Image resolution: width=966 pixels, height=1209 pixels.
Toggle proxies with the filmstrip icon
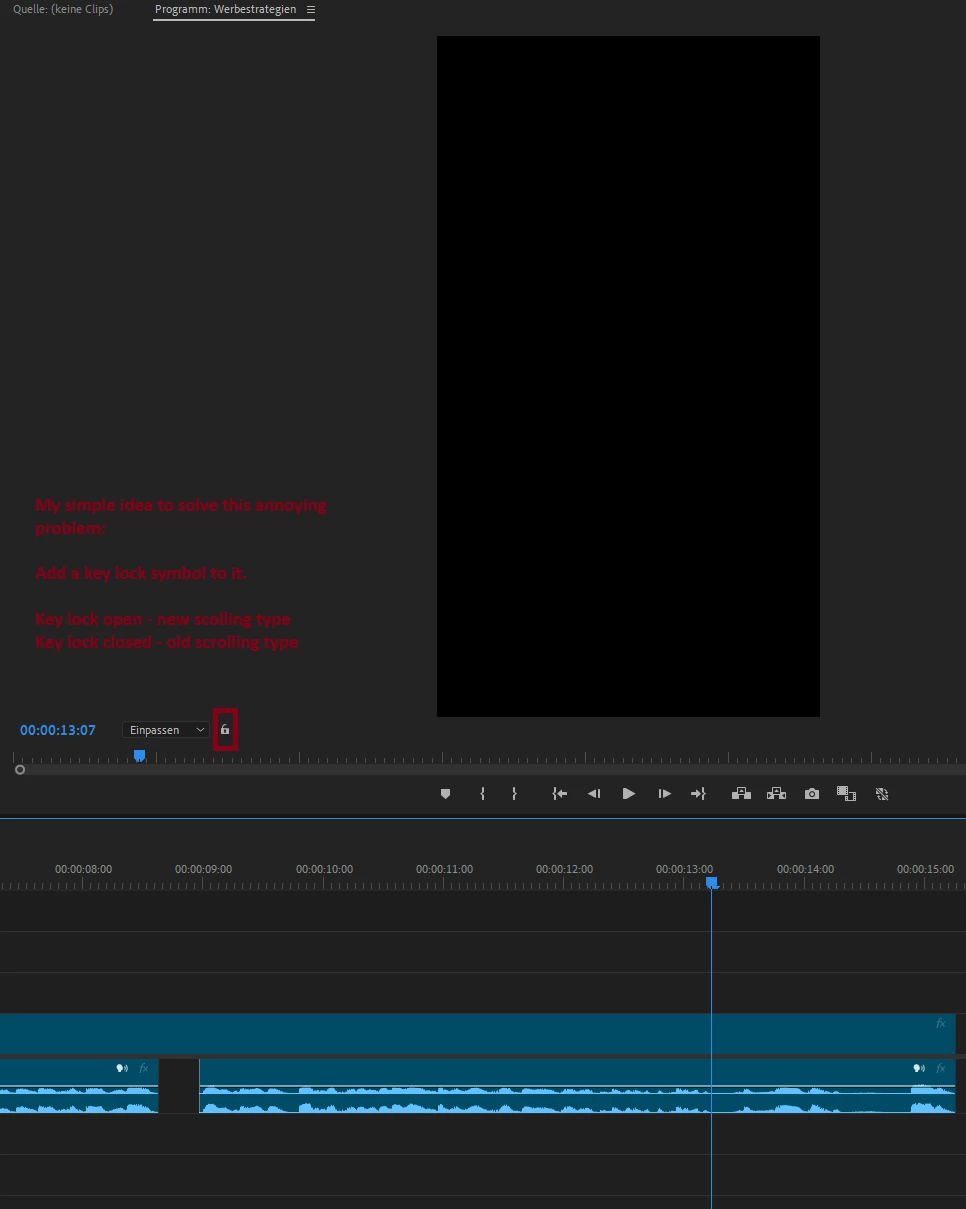point(847,794)
